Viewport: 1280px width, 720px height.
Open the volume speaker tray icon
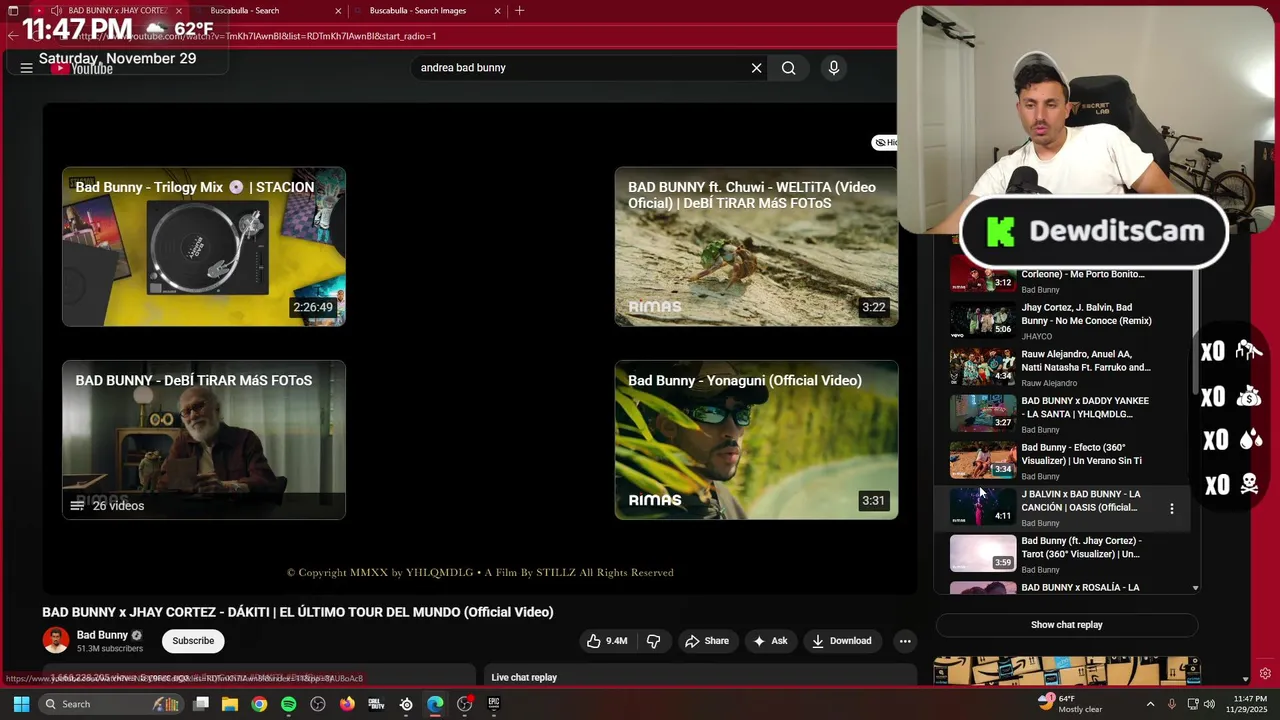tap(1209, 704)
